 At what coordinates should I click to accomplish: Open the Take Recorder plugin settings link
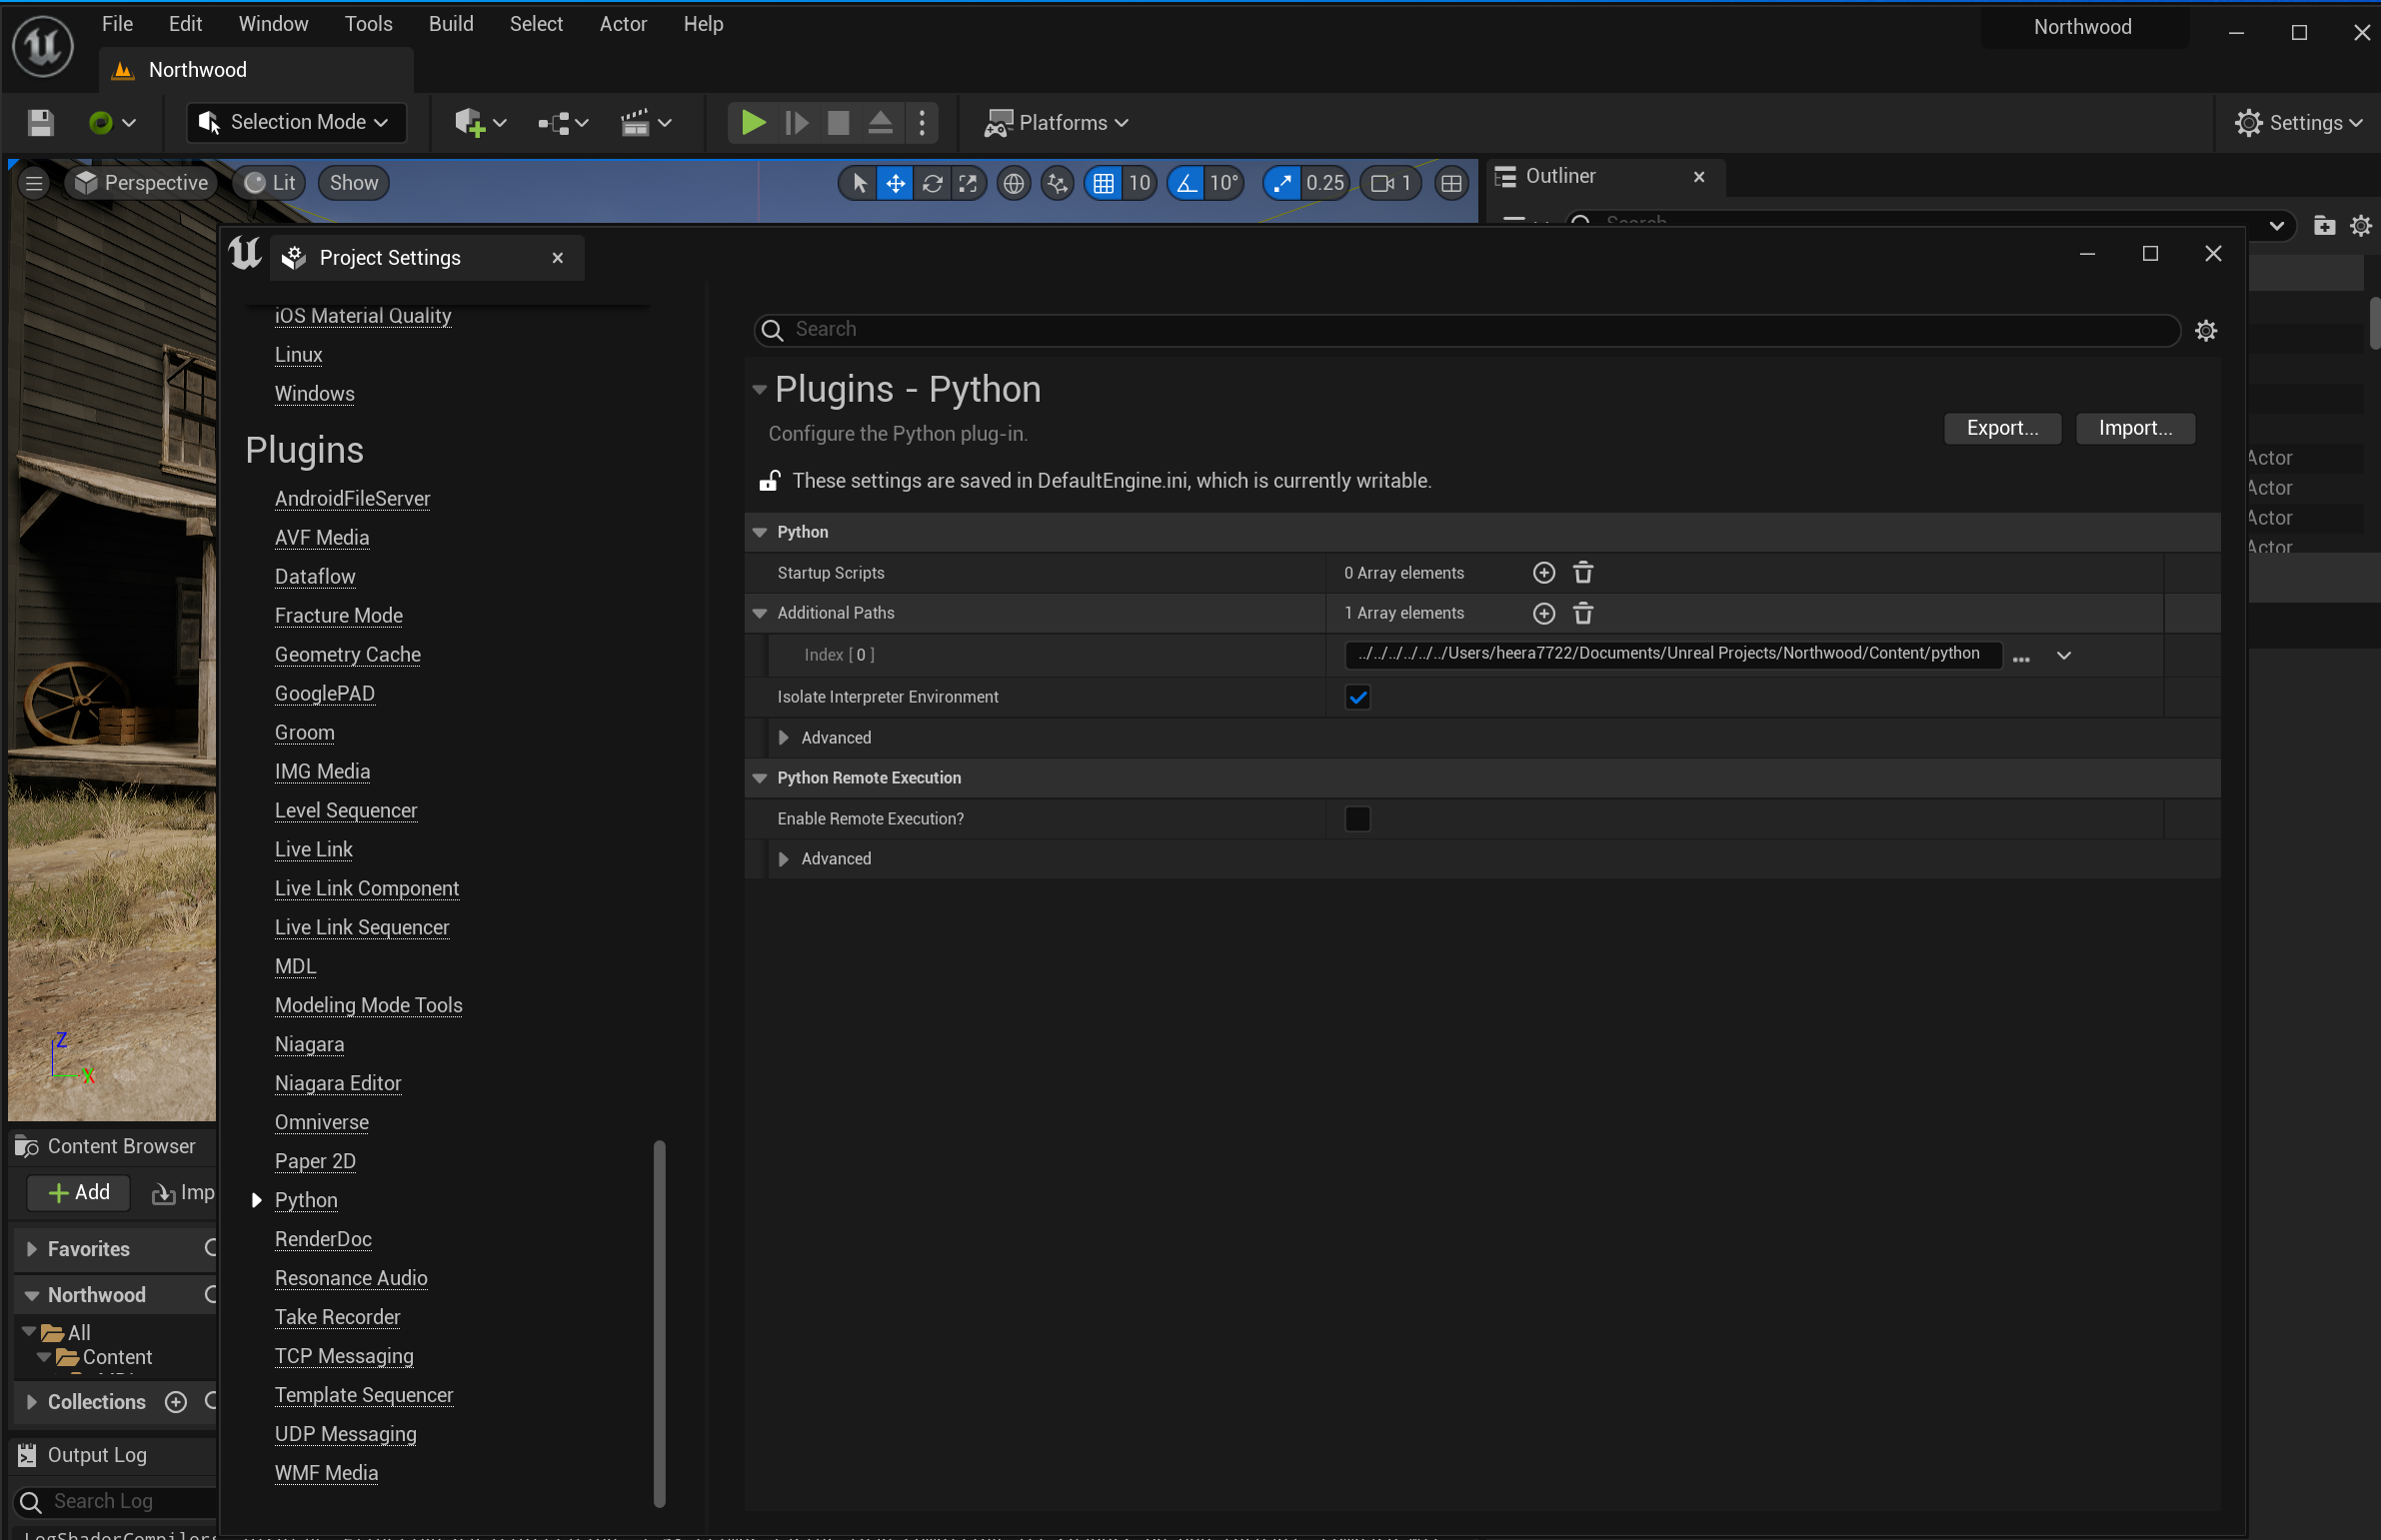(338, 1317)
